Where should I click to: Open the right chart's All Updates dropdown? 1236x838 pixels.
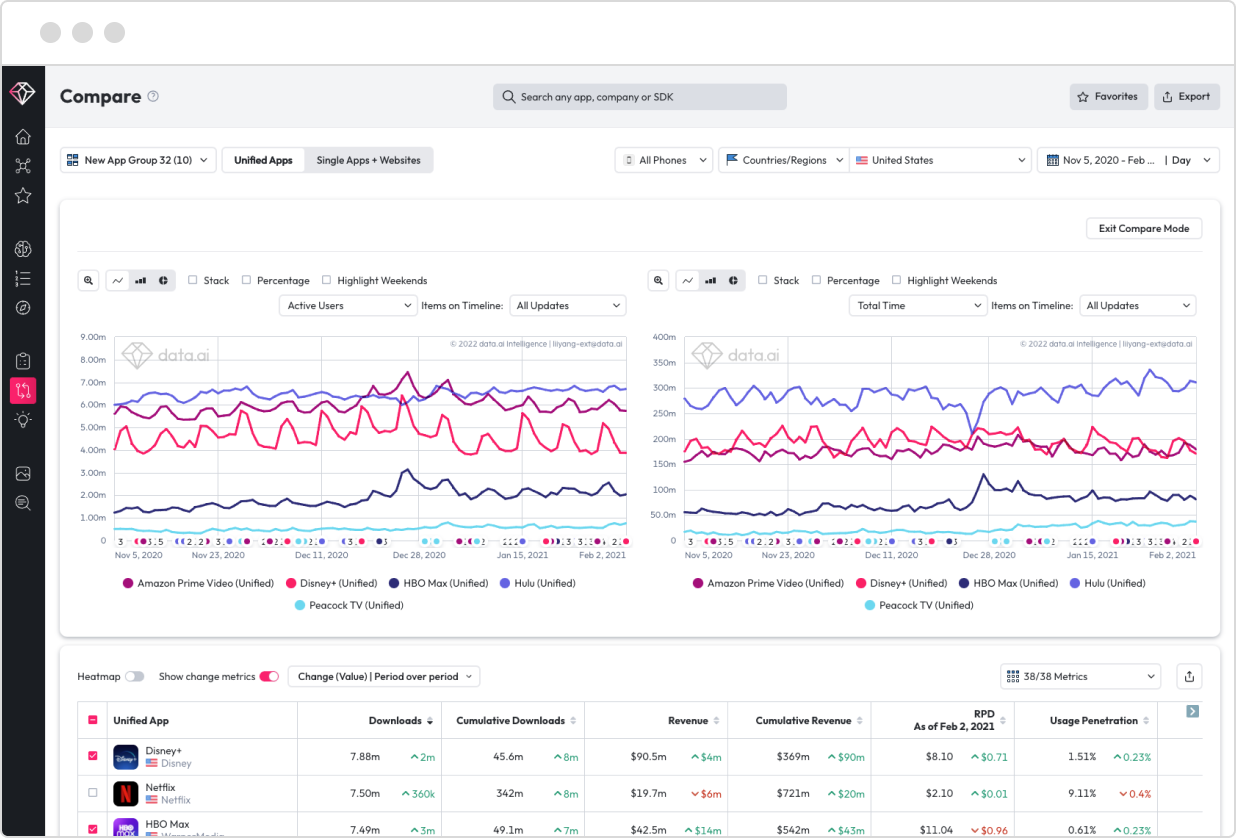tap(1138, 306)
